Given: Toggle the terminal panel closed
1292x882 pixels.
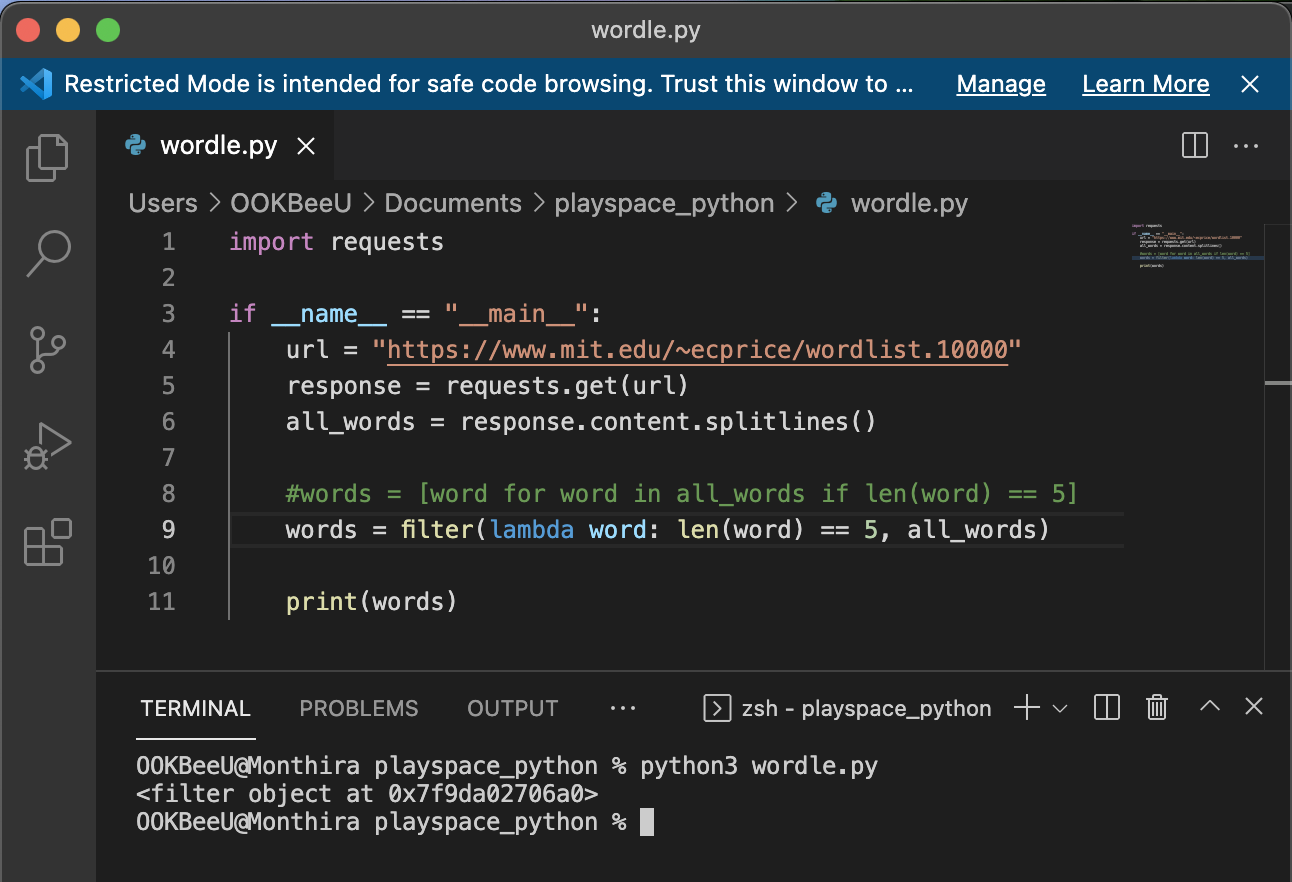Looking at the screenshot, I should [1253, 707].
